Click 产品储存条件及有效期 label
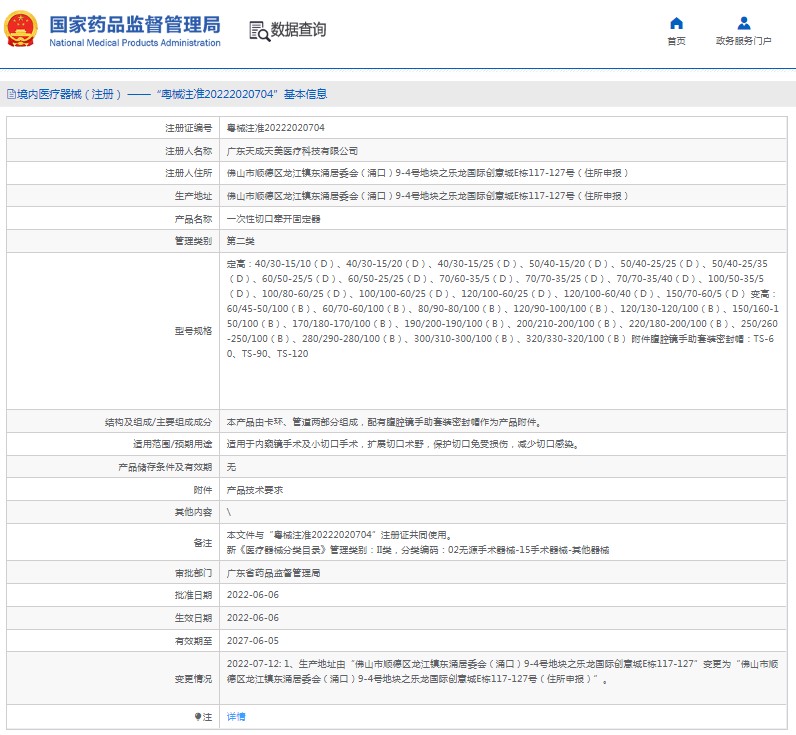796x735 pixels. [x=165, y=467]
